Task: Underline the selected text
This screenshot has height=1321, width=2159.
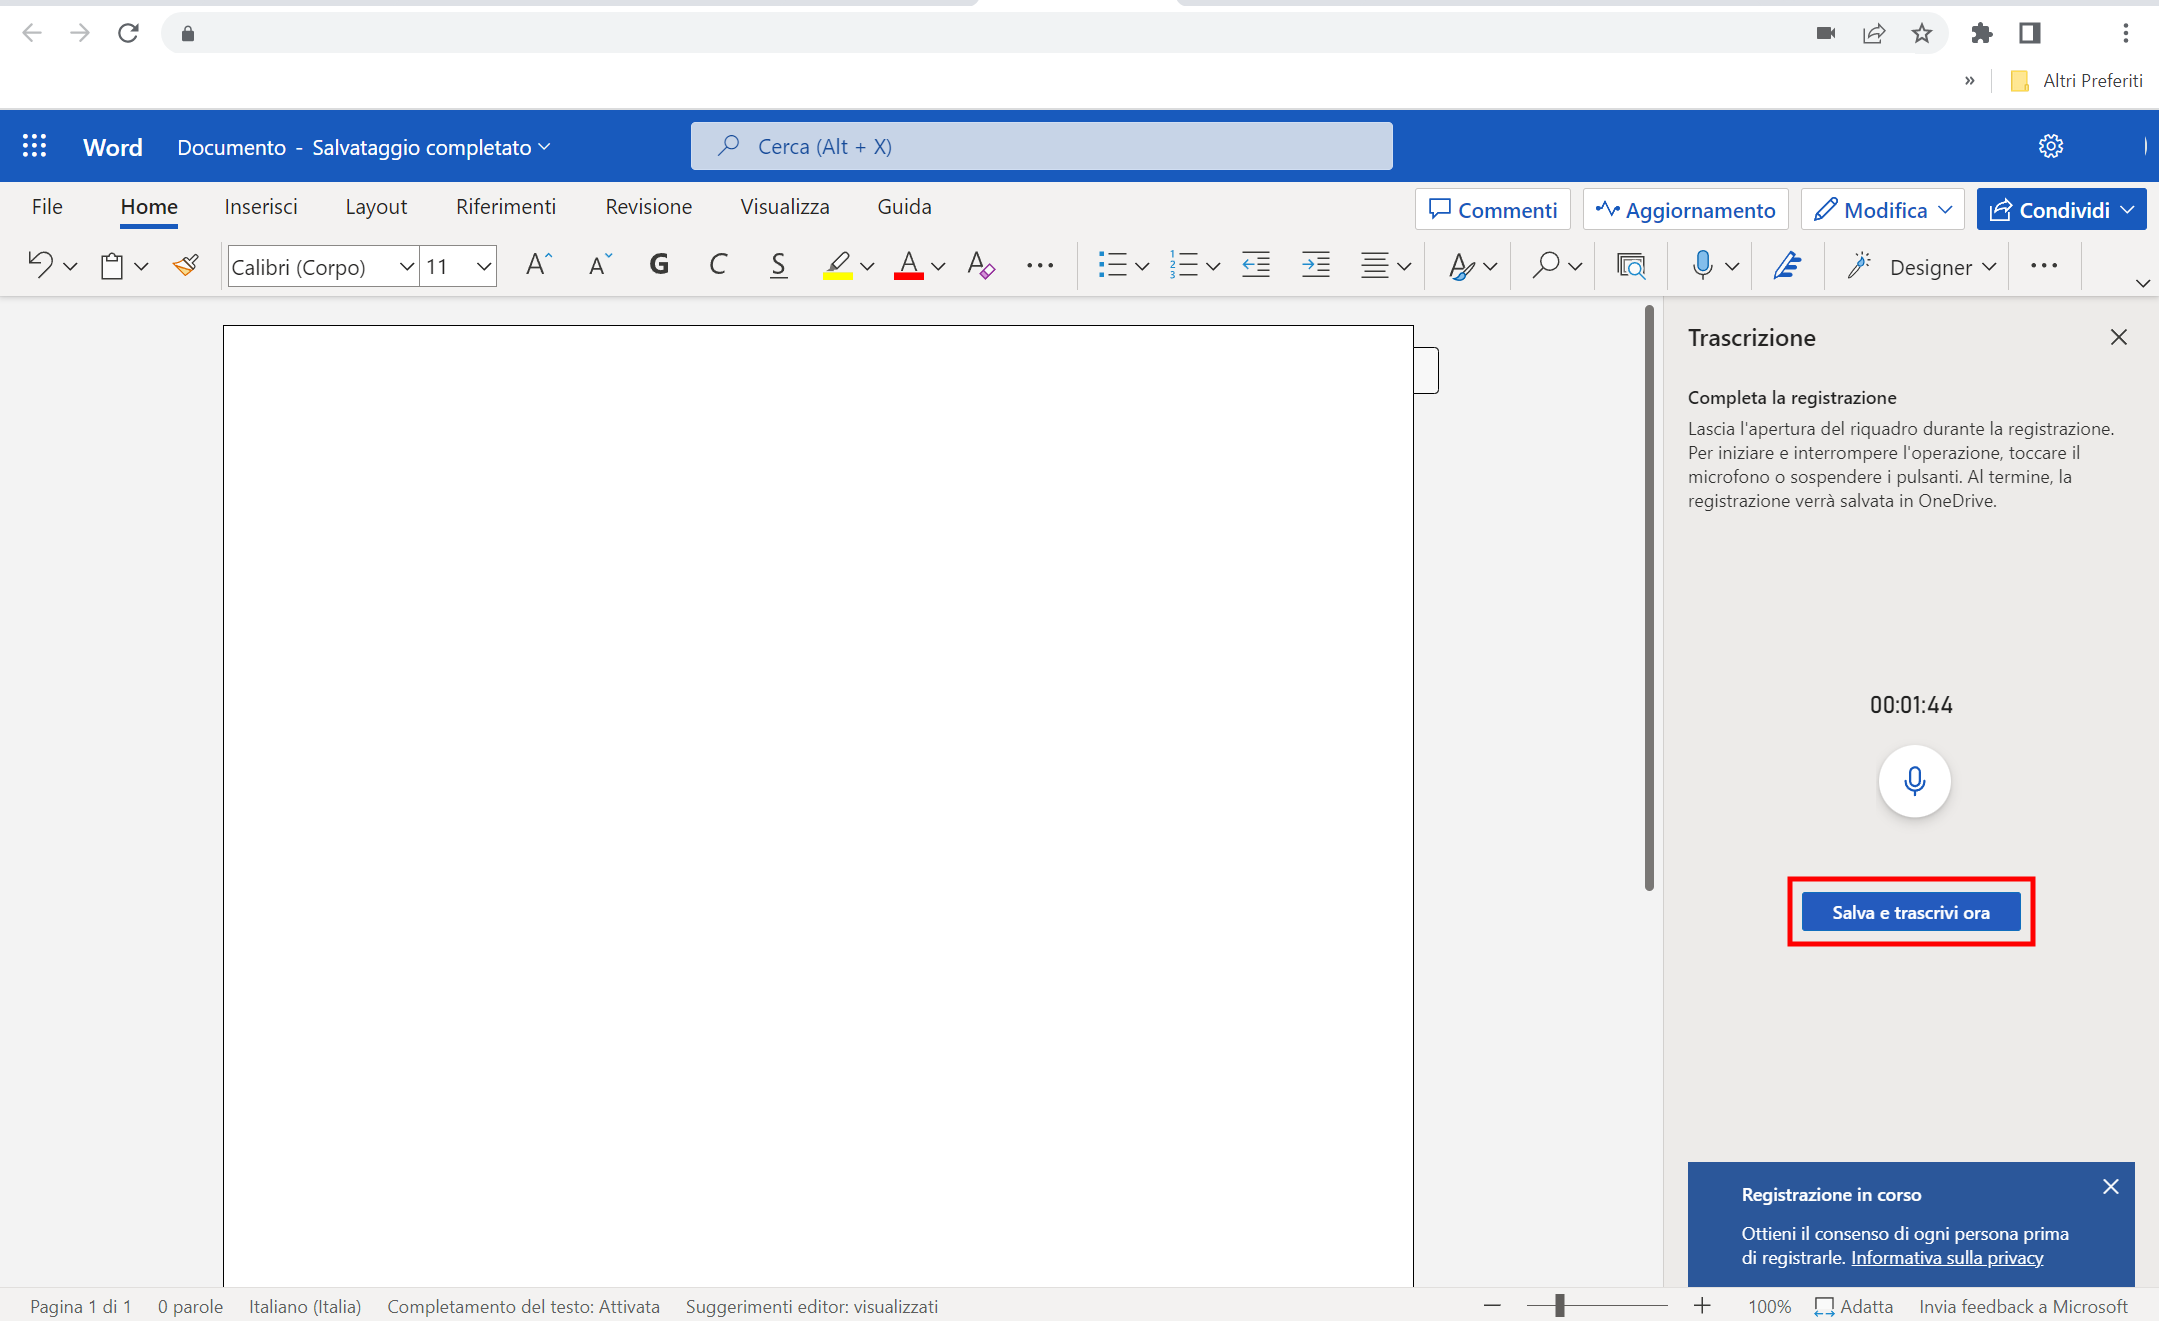Action: 777,265
